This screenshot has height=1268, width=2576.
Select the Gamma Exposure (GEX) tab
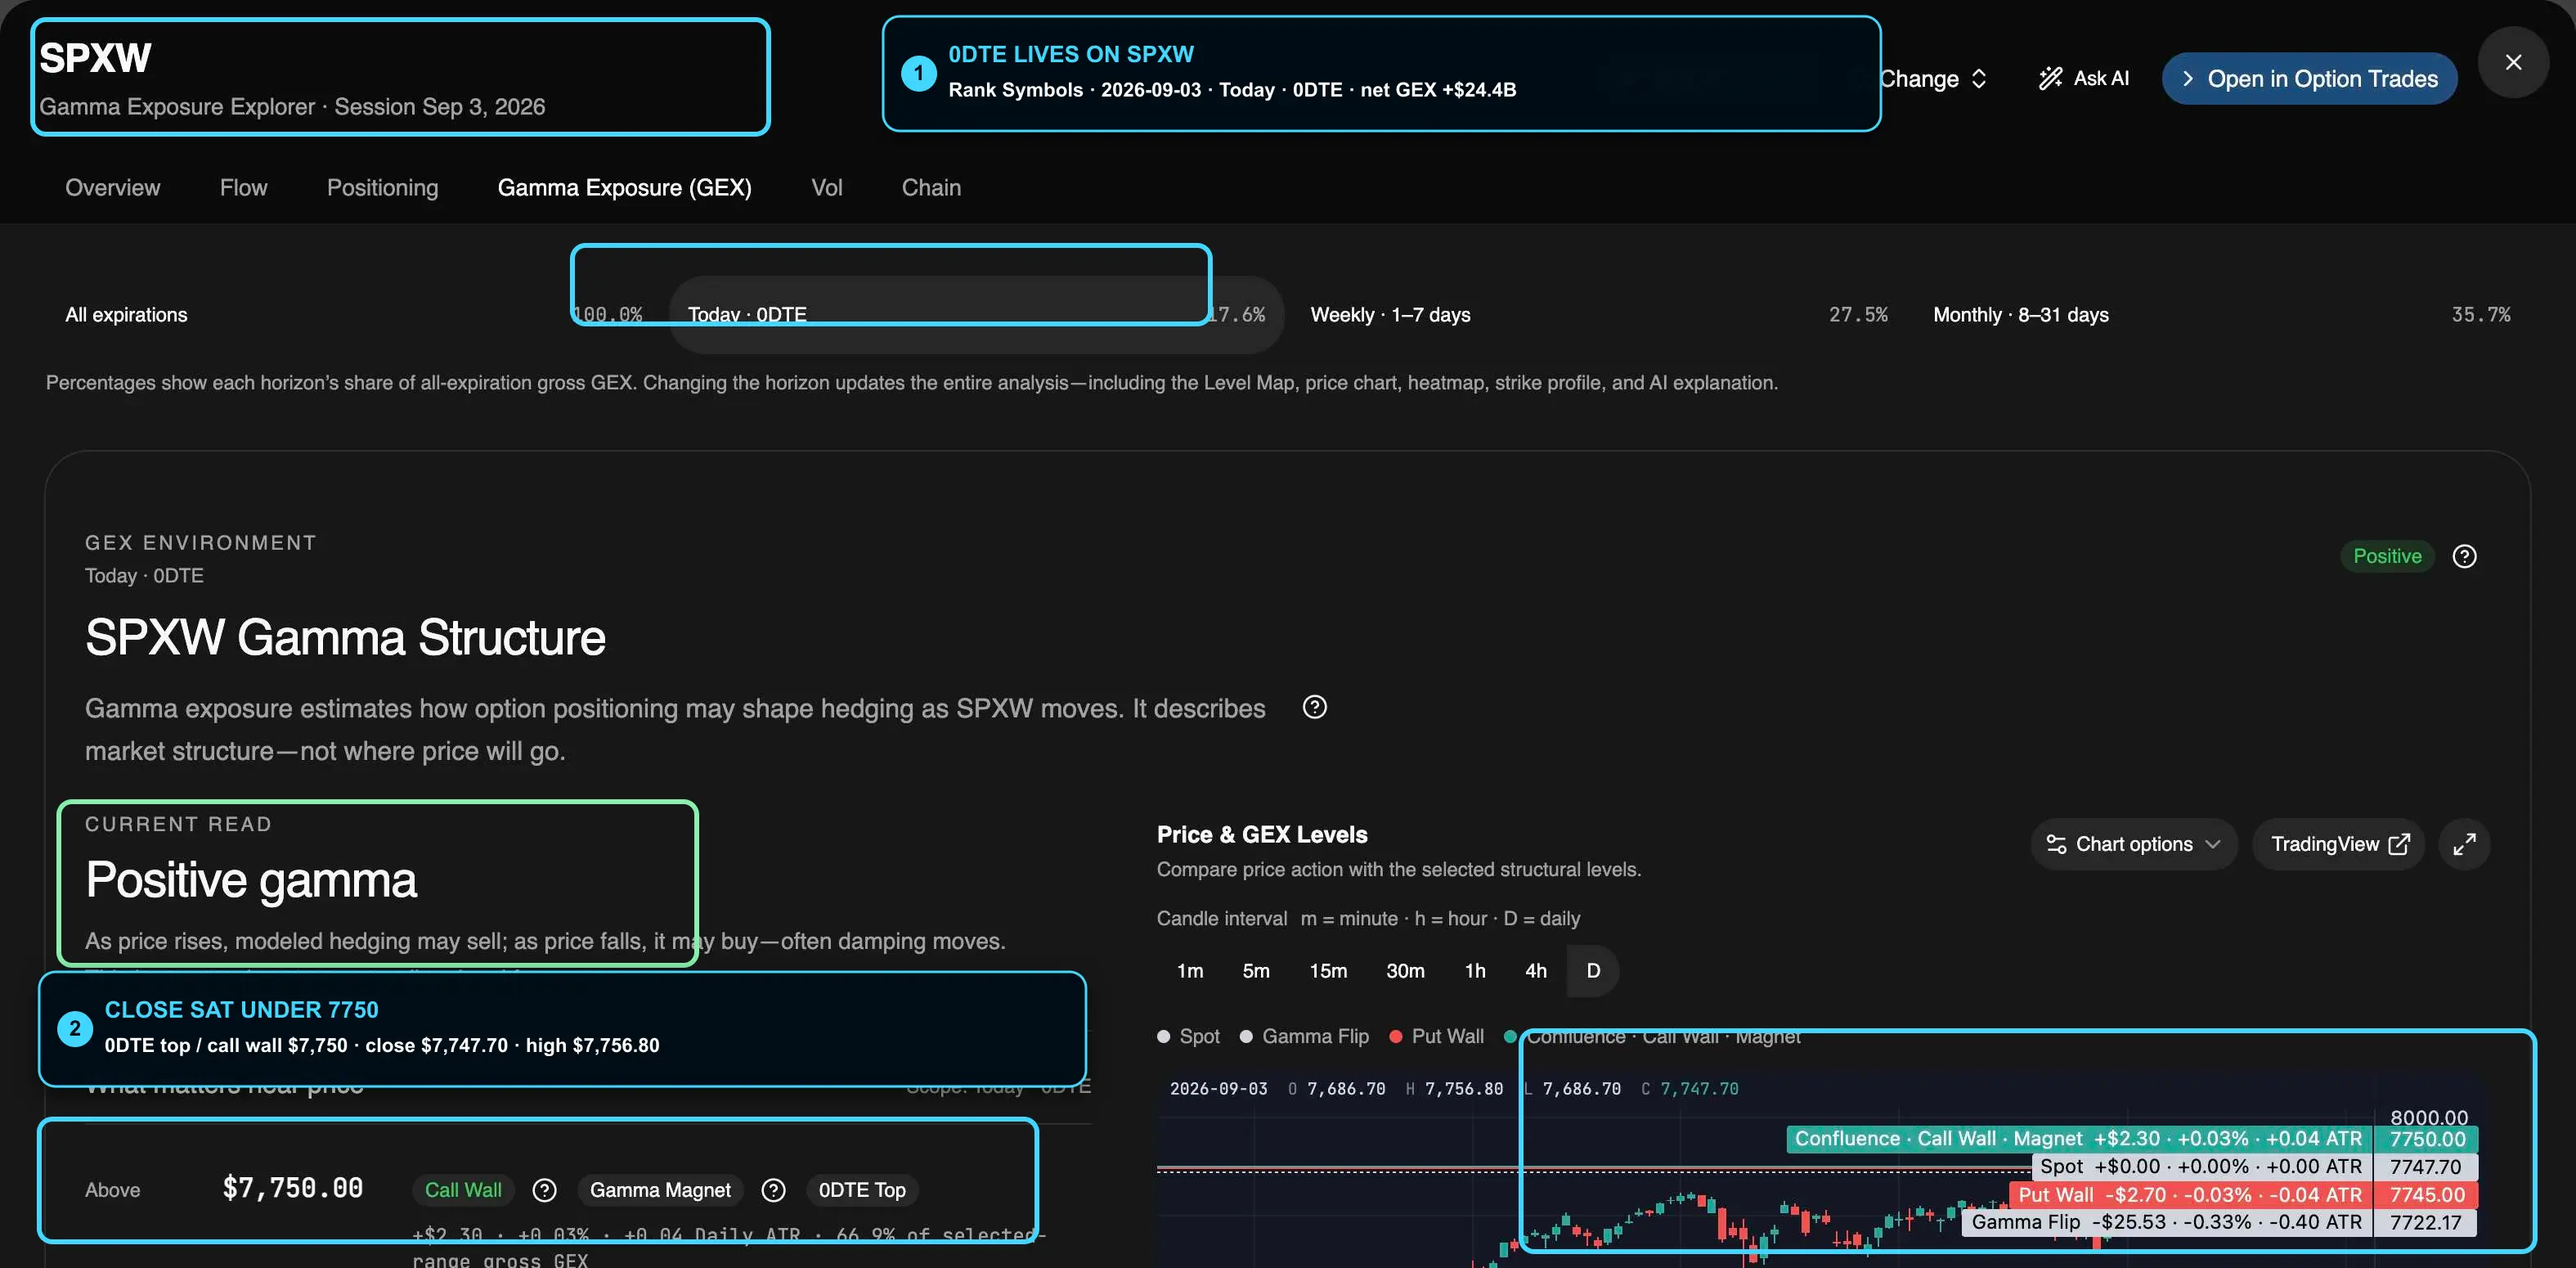tap(625, 188)
